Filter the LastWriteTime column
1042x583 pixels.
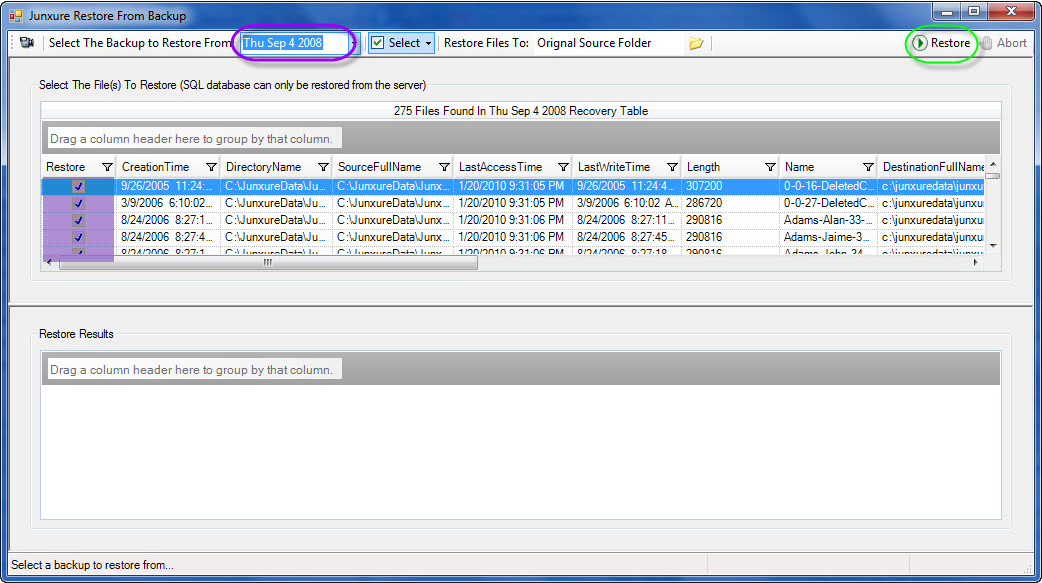(x=672, y=167)
